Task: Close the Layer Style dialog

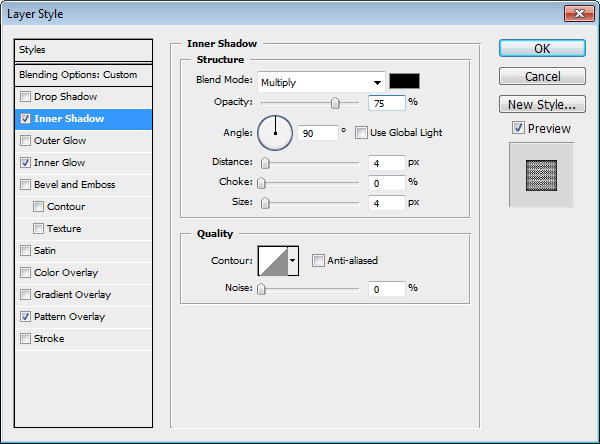Action: pyautogui.click(x=579, y=14)
